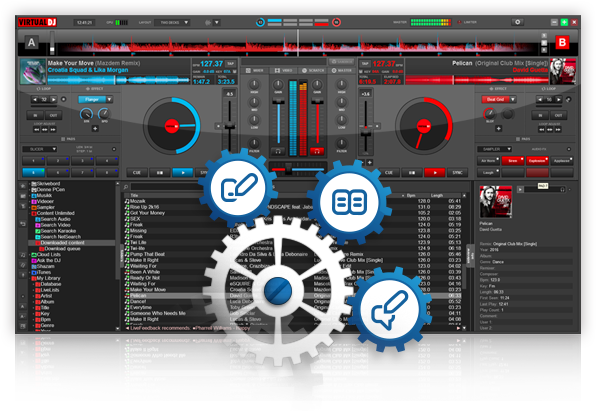The image size is (596, 411).
Task: Click deck A pitch fader handle
Action: (230, 127)
